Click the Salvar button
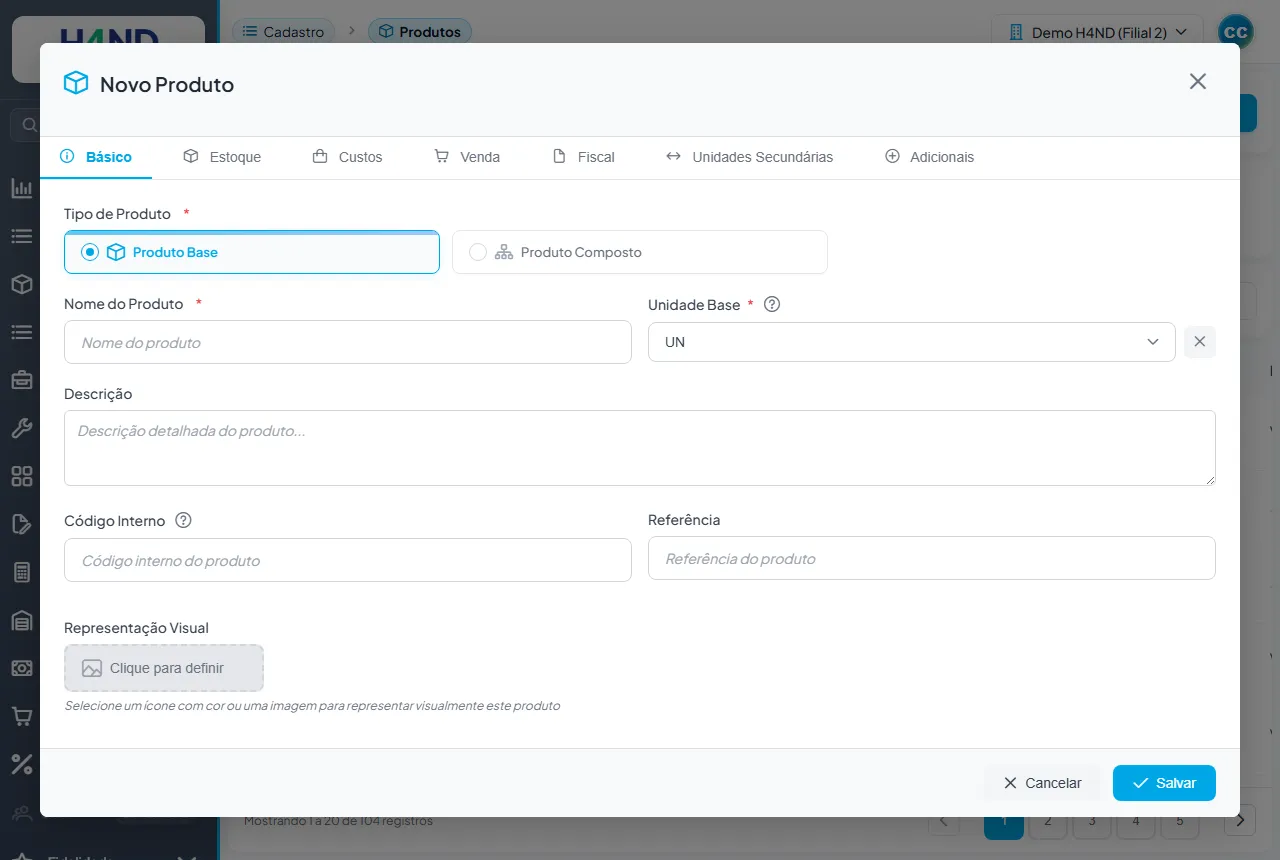This screenshot has height=860, width=1280. [x=1164, y=783]
